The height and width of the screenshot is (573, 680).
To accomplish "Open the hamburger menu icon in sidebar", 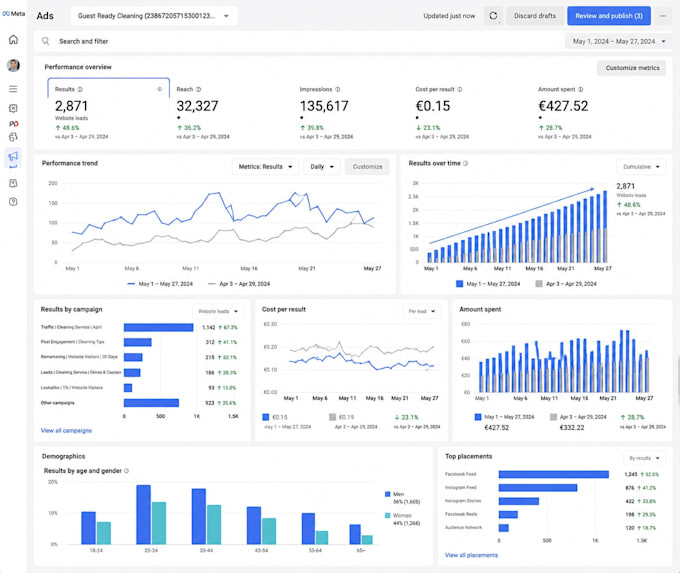I will tap(13, 89).
